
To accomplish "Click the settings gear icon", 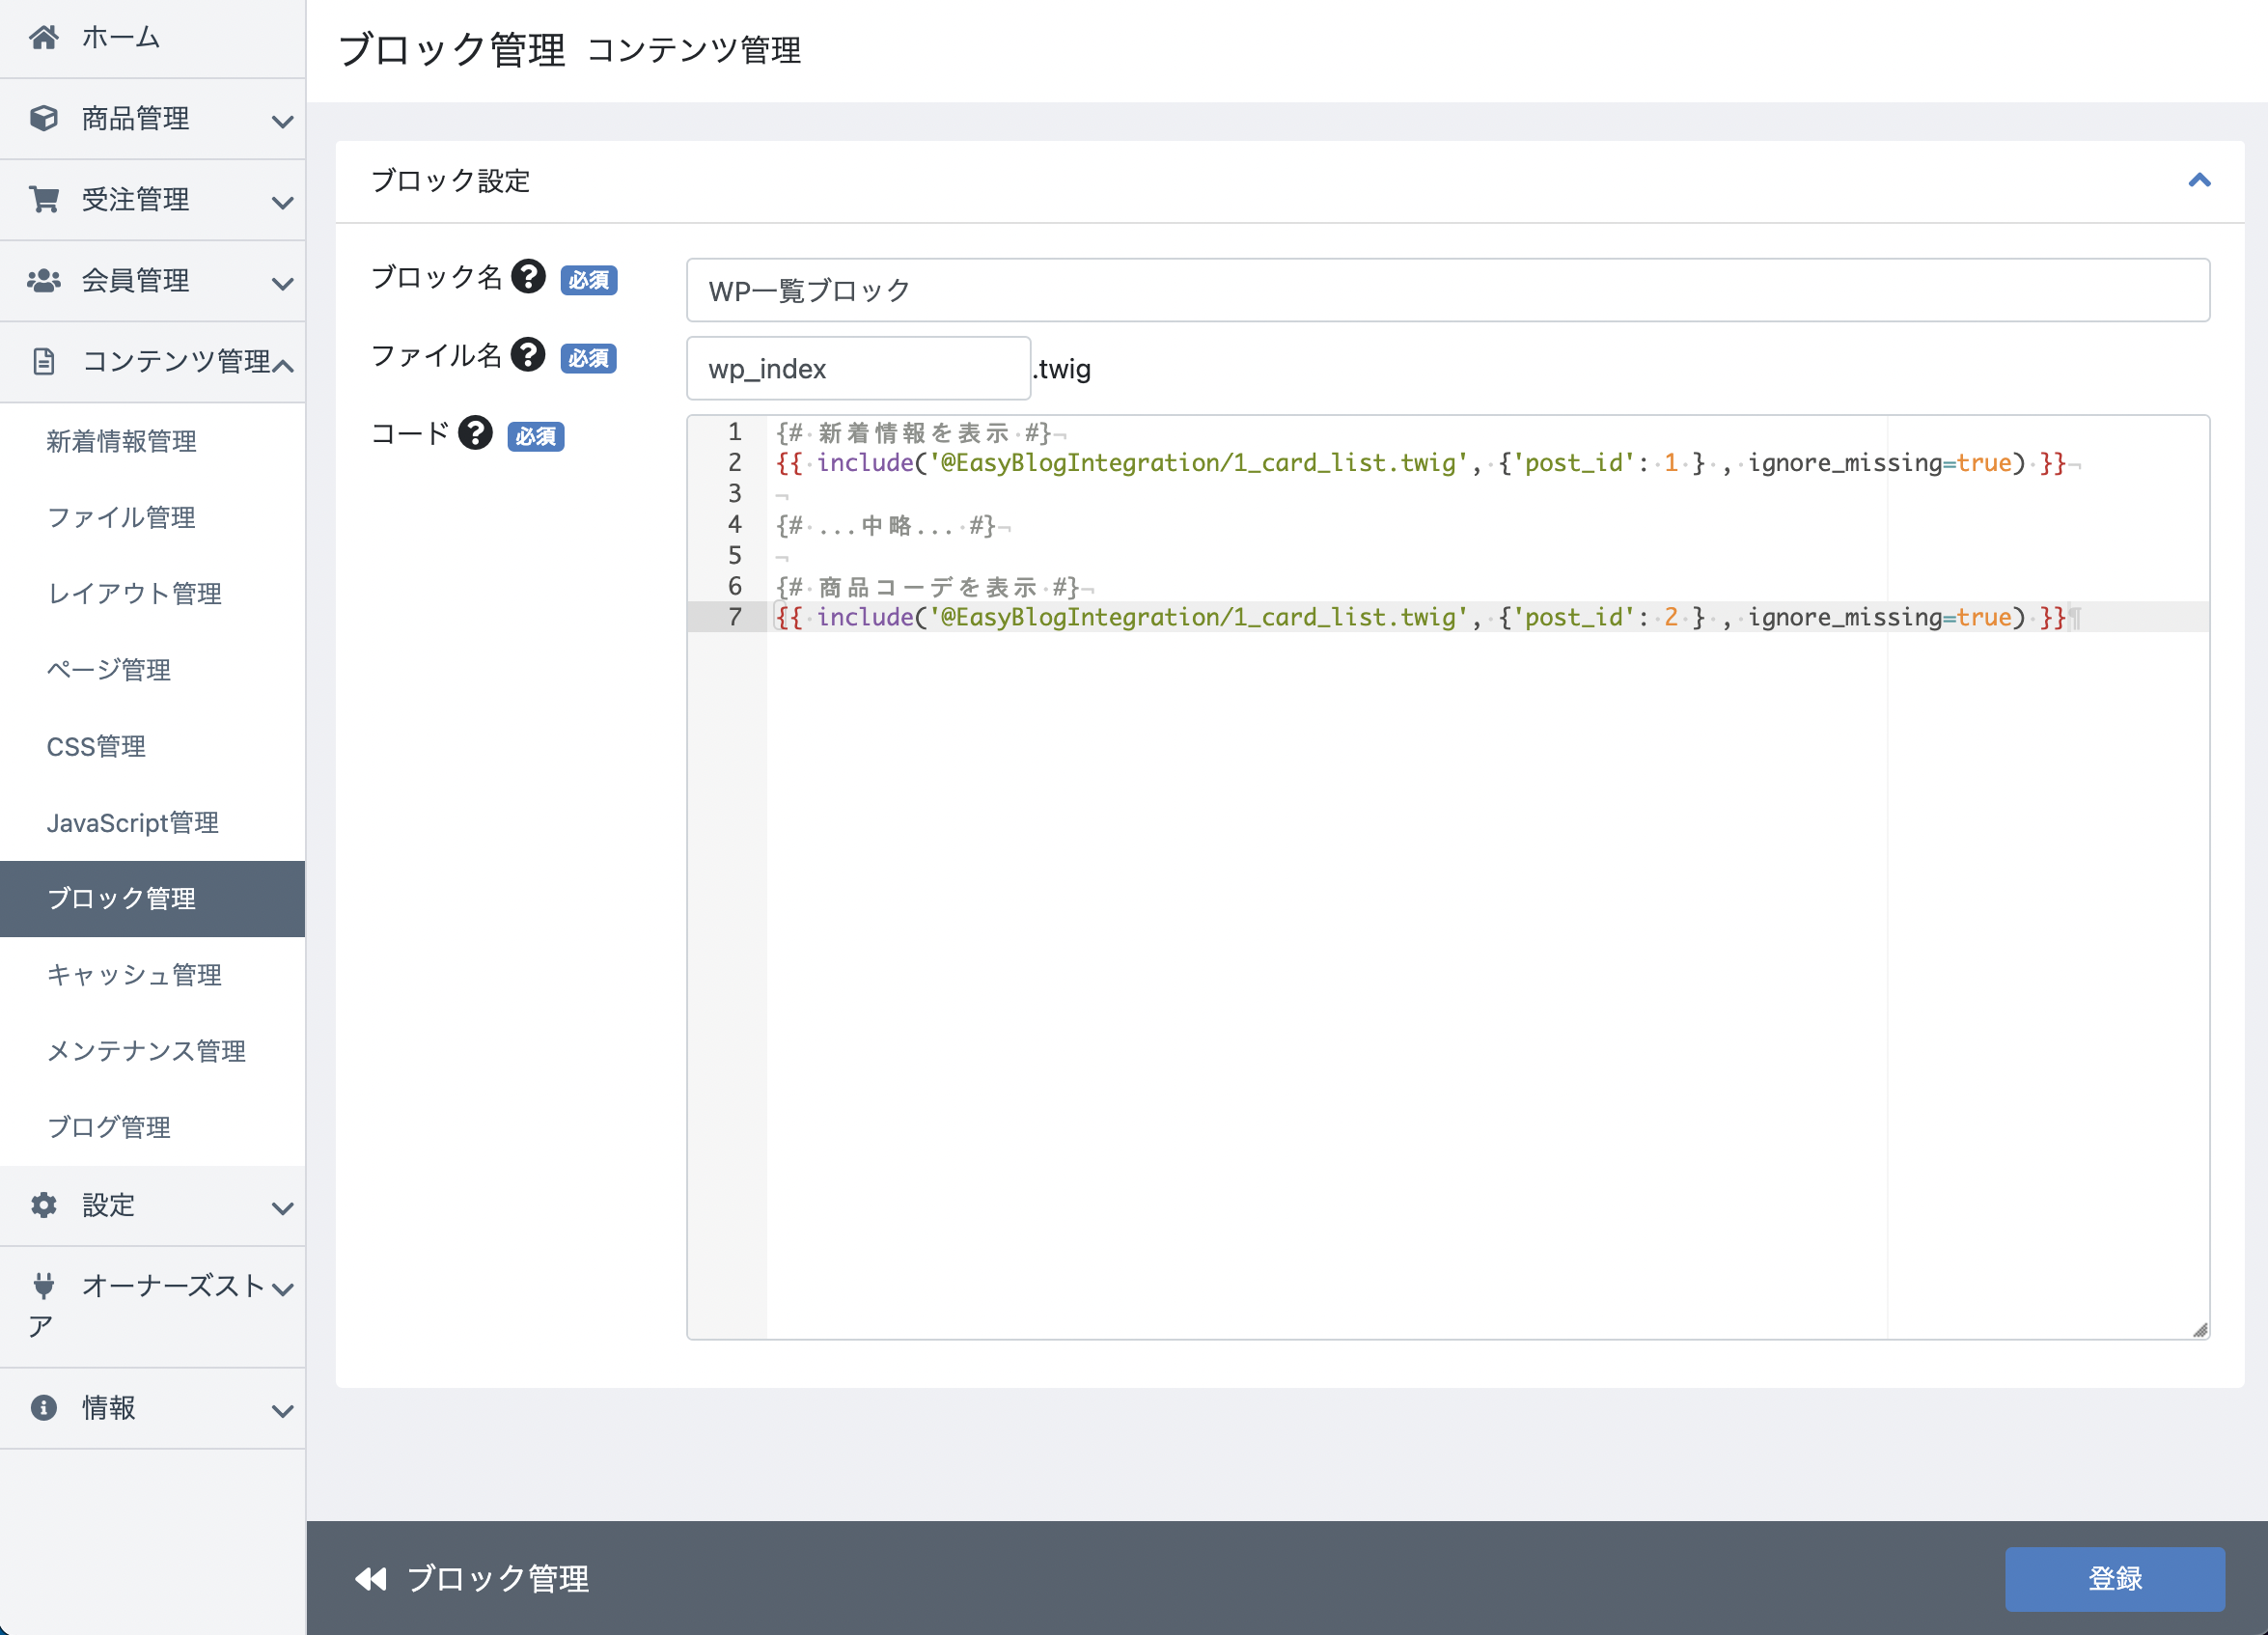I will point(43,1205).
